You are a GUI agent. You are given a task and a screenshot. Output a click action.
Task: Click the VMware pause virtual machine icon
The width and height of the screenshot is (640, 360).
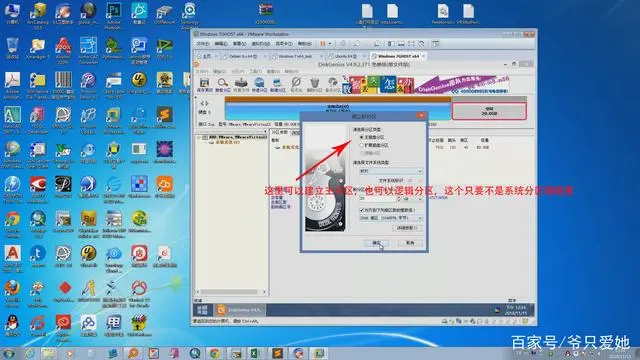pyautogui.click(x=322, y=44)
